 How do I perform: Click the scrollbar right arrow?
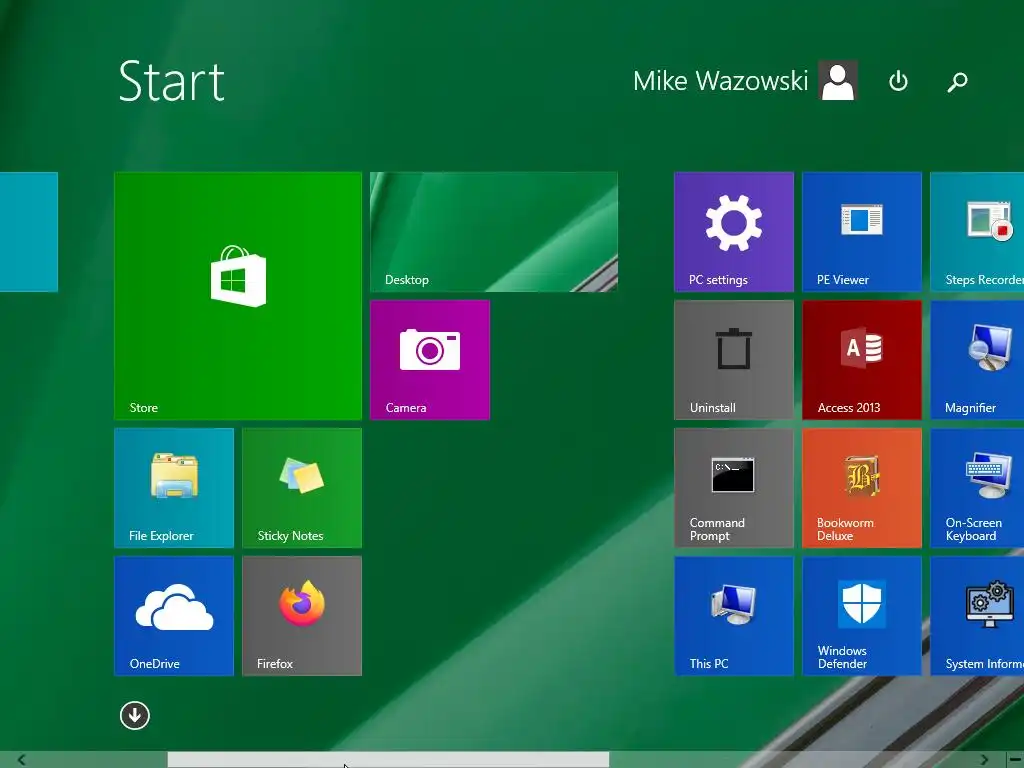[984, 760]
